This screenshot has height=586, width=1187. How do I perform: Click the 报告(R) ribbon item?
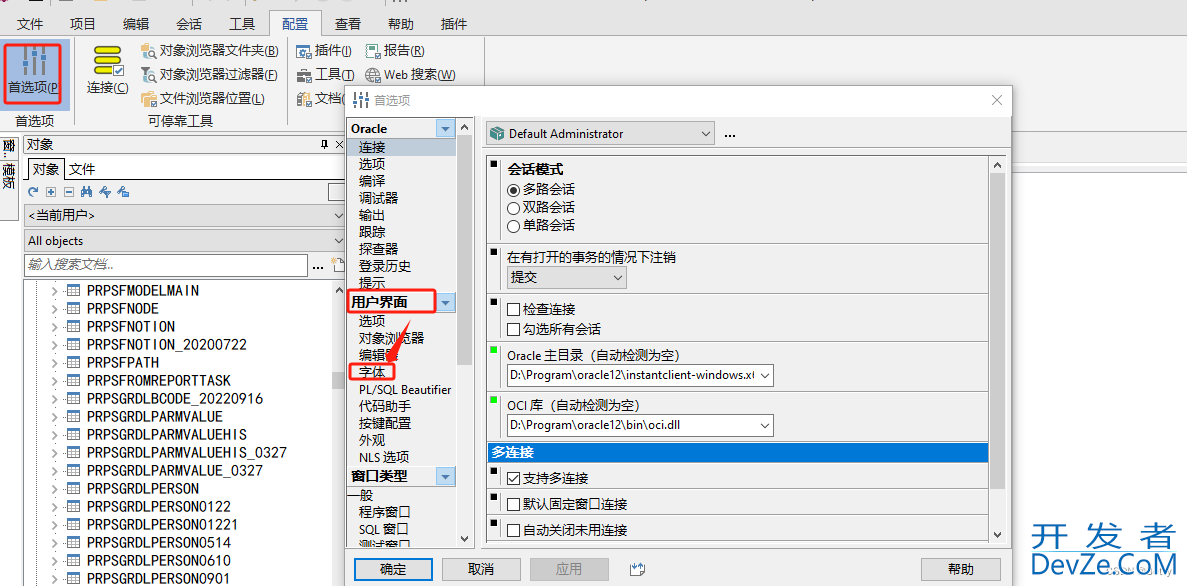click(394, 51)
